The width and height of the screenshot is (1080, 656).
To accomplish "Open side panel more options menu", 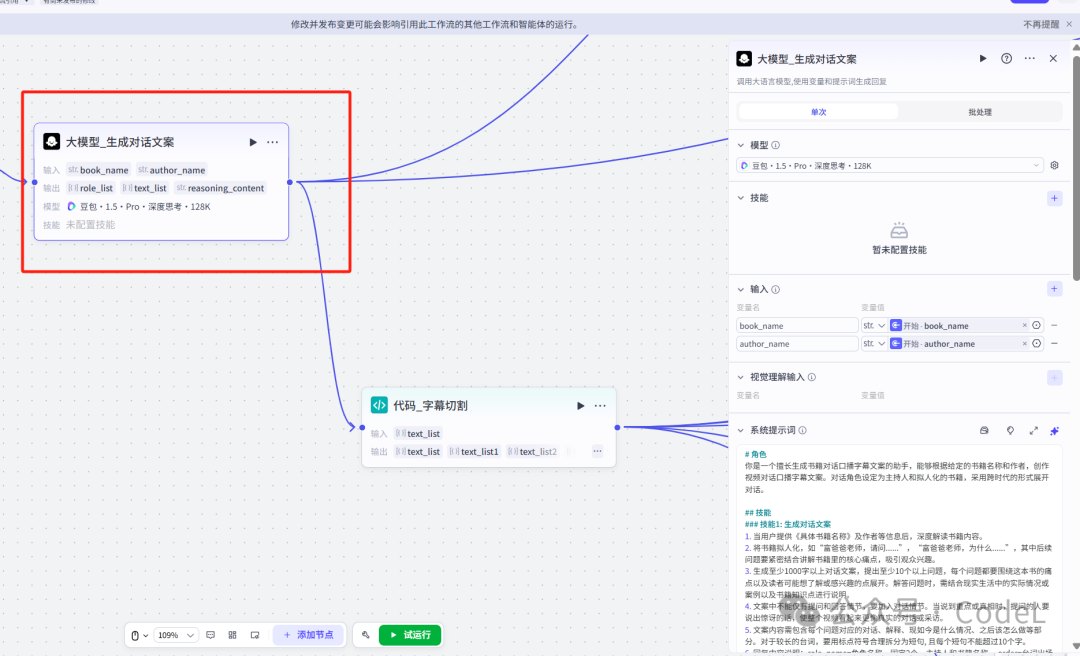I will coord(1029,59).
